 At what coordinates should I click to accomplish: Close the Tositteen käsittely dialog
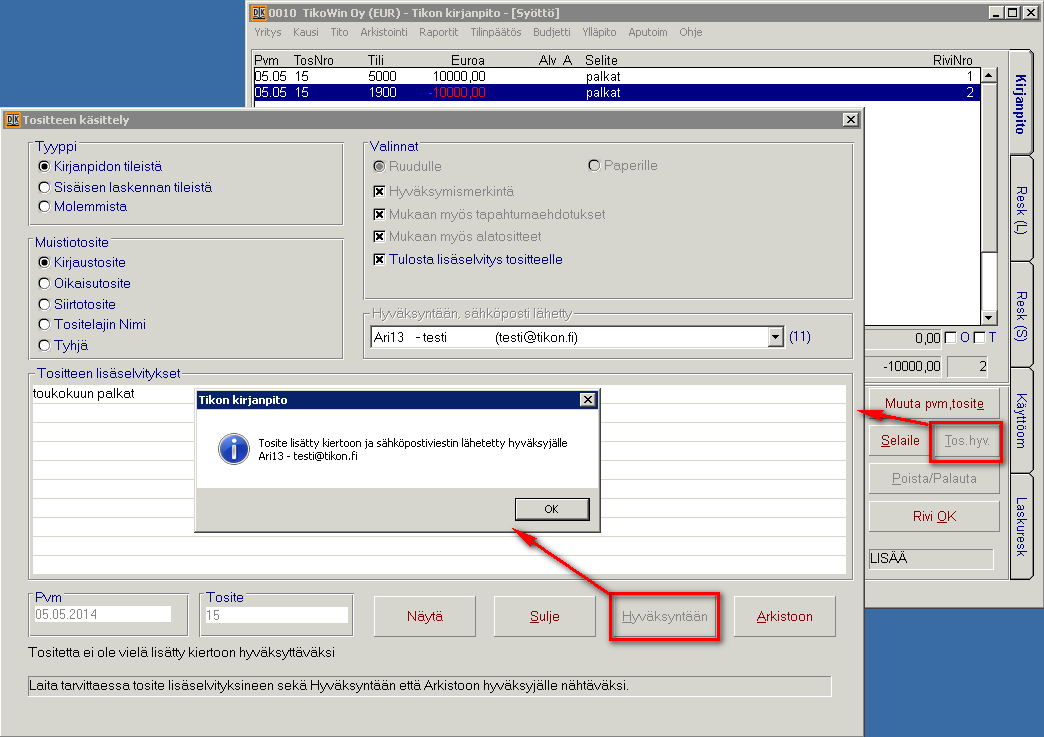tap(850, 120)
